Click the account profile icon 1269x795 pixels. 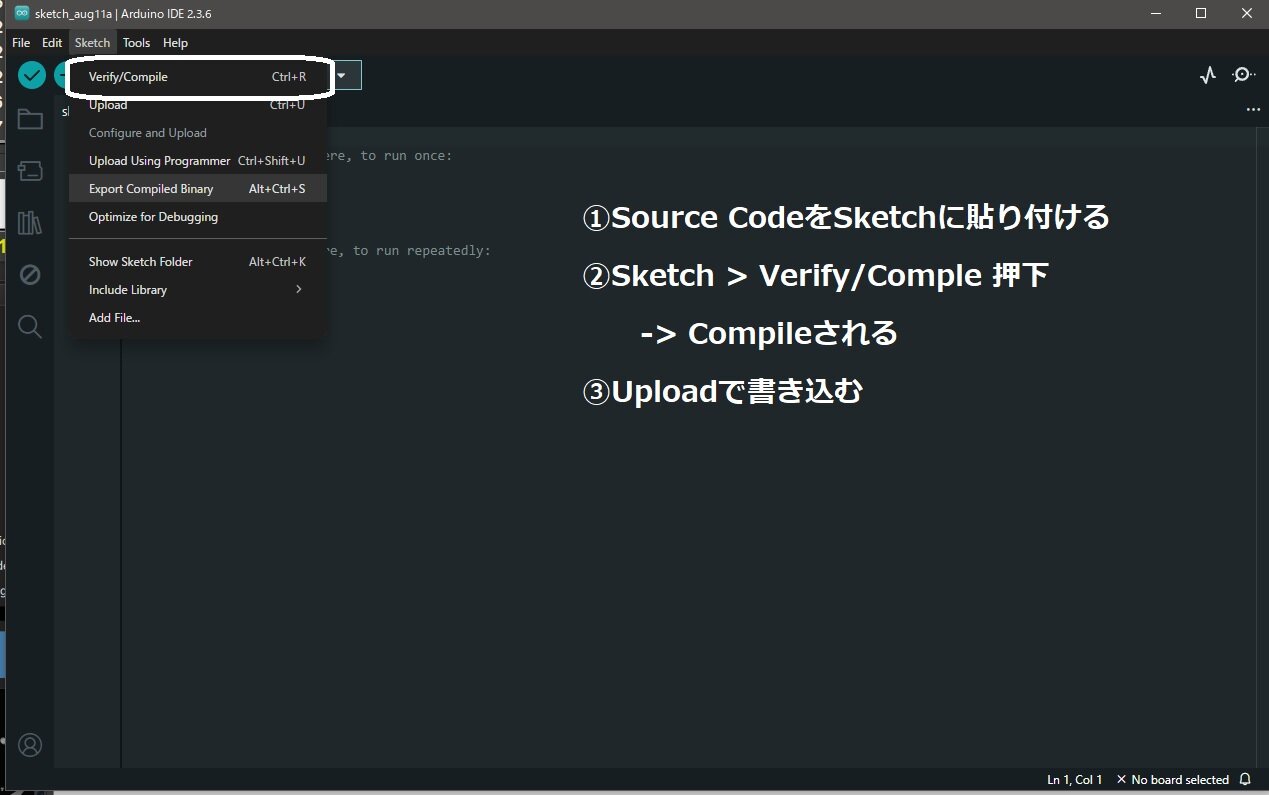point(30,745)
